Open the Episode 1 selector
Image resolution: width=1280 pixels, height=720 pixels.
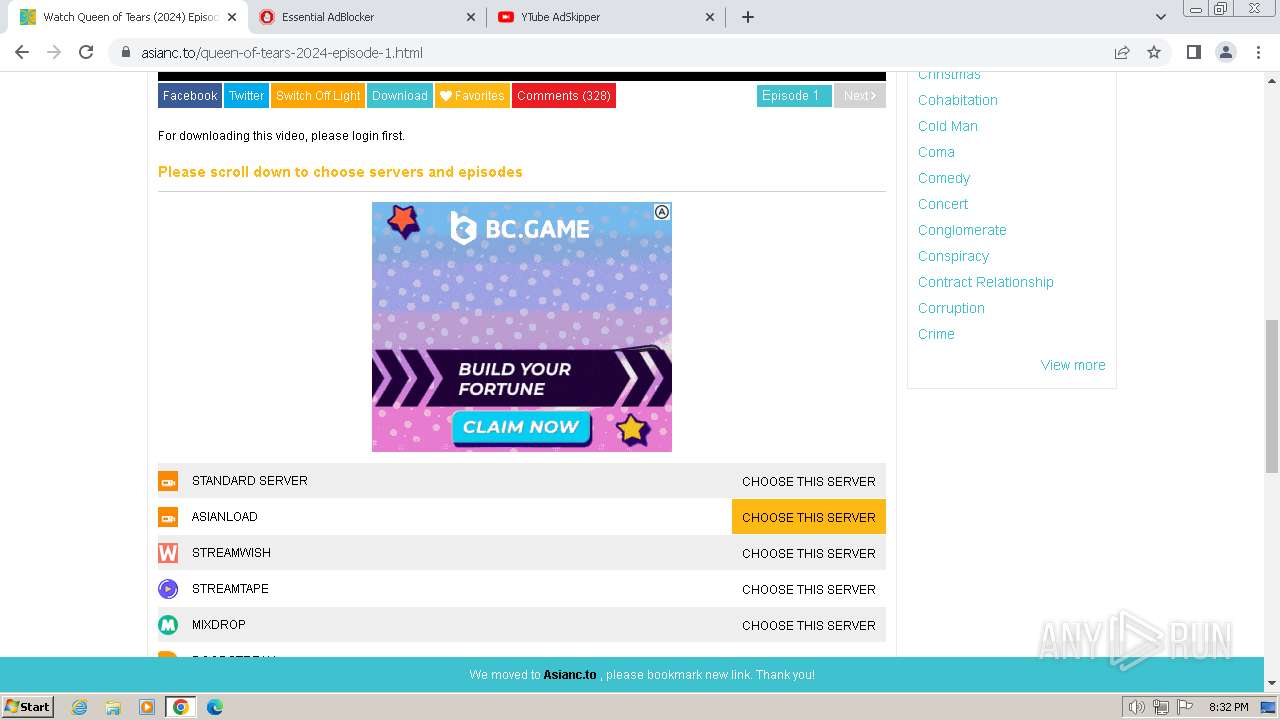pos(794,96)
